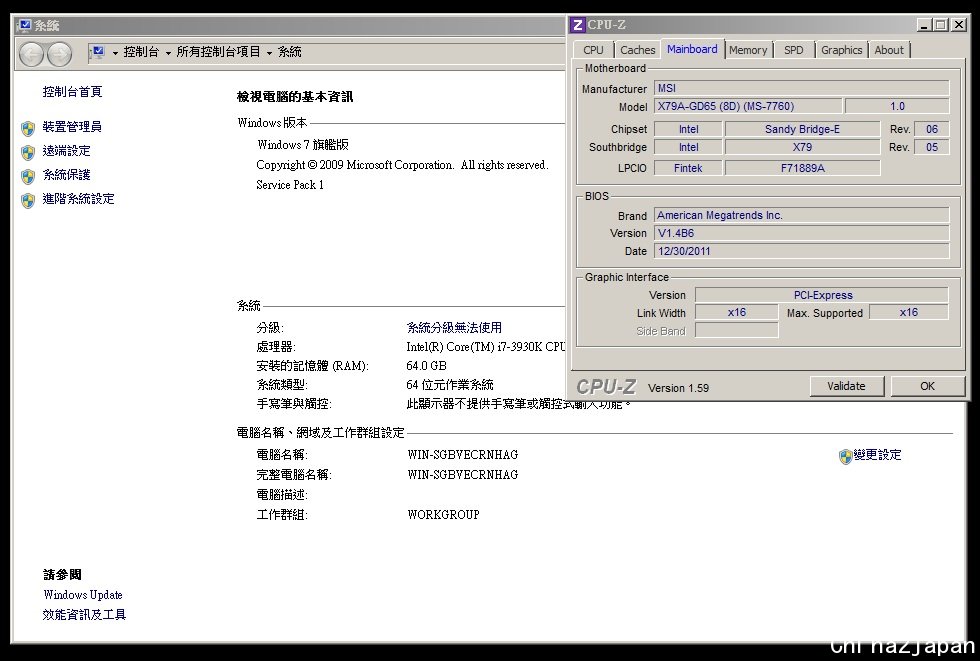980x661 pixels.
Task: Click the Forward navigation arrow button
Action: pos(59,54)
